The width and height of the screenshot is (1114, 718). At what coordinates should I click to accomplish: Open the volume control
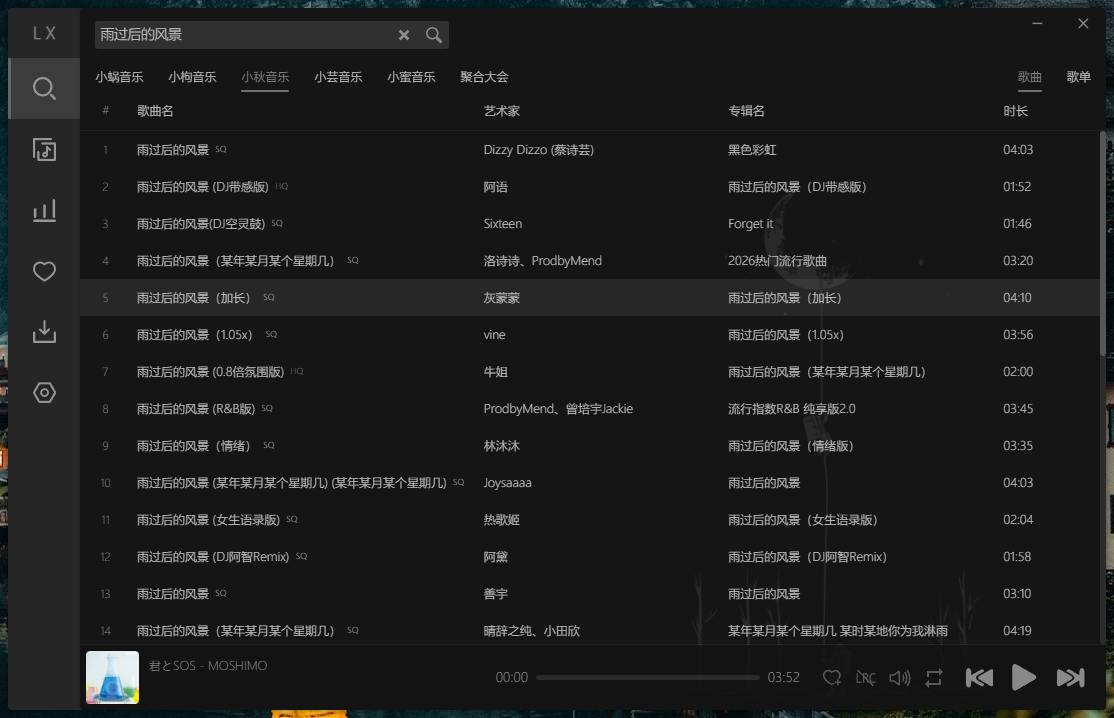tap(899, 677)
